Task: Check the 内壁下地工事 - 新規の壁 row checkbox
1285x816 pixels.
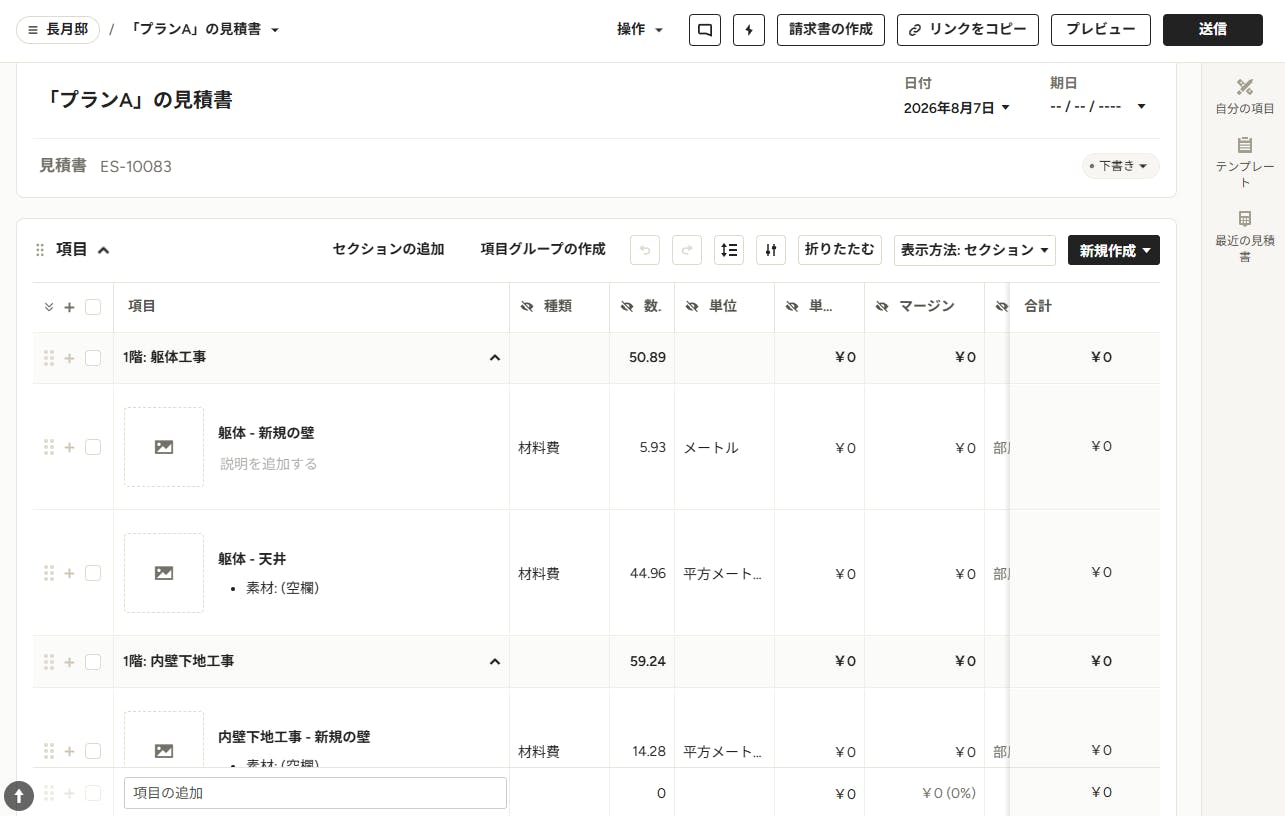Action: [x=93, y=751]
